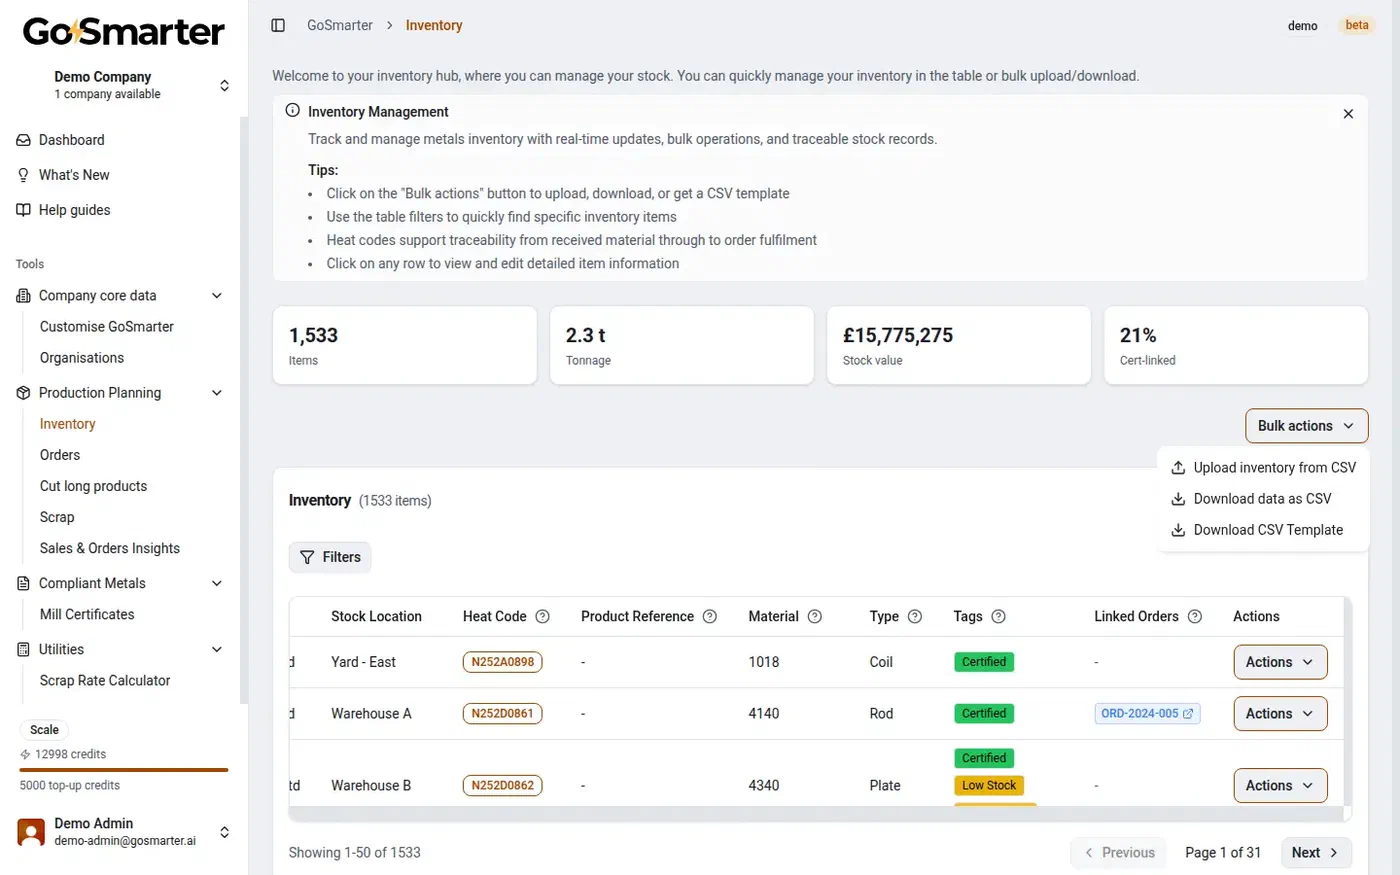Click the Scale plan badge
This screenshot has width=1400, height=875.
(44, 730)
